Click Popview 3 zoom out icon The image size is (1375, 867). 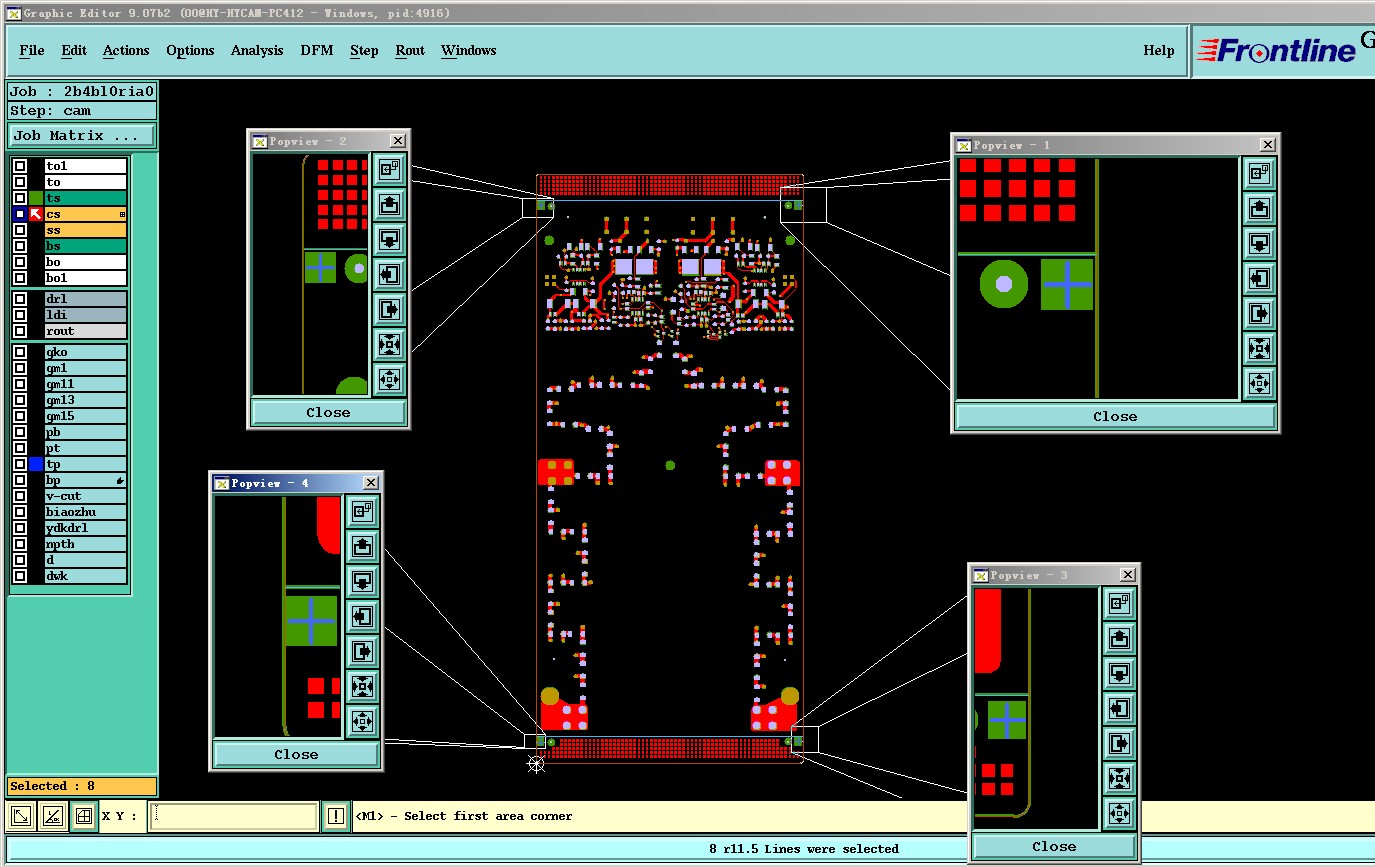click(1119, 813)
